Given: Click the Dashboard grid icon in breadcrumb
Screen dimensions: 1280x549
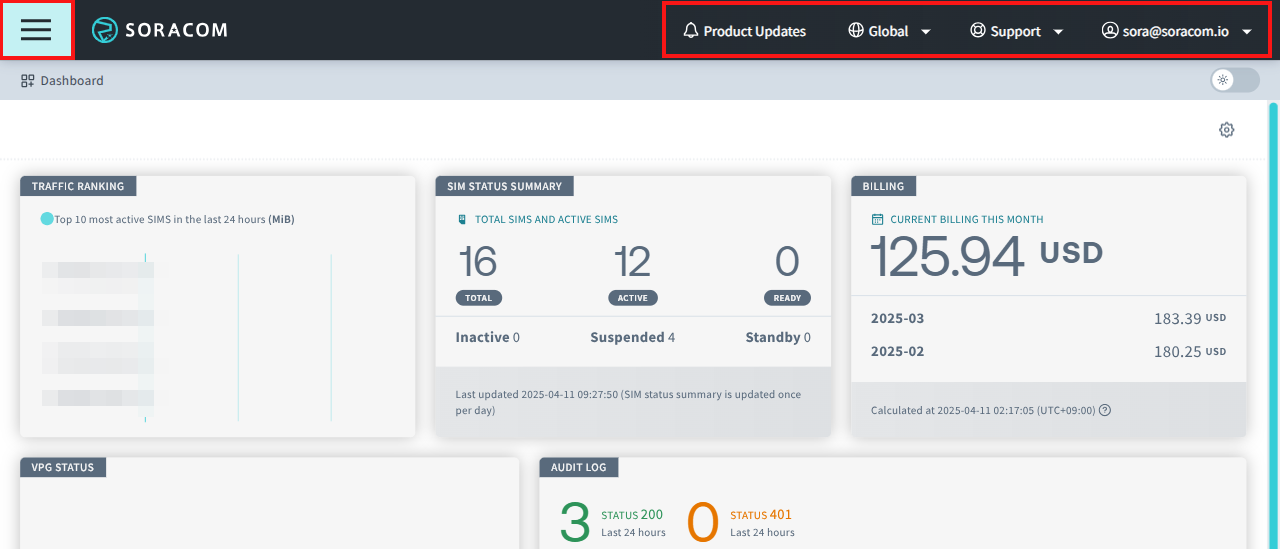Looking at the screenshot, I should tap(28, 81).
